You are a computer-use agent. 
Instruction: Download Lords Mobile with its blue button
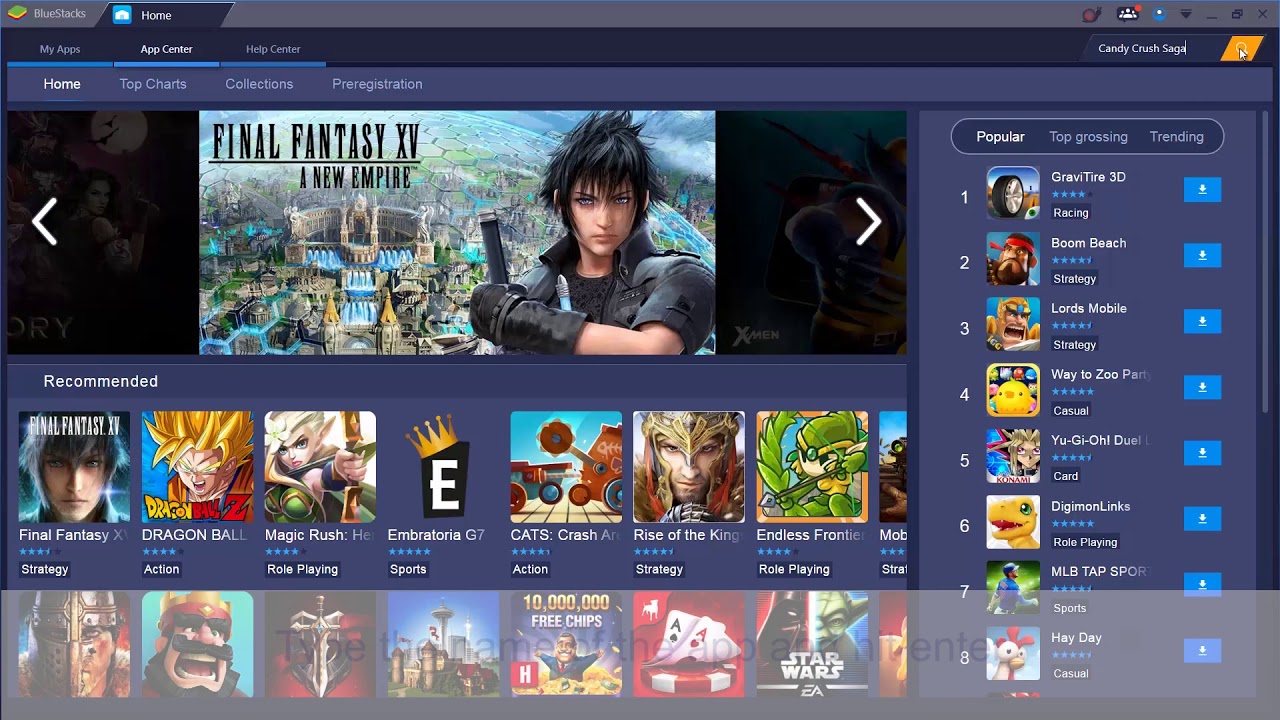click(1202, 321)
